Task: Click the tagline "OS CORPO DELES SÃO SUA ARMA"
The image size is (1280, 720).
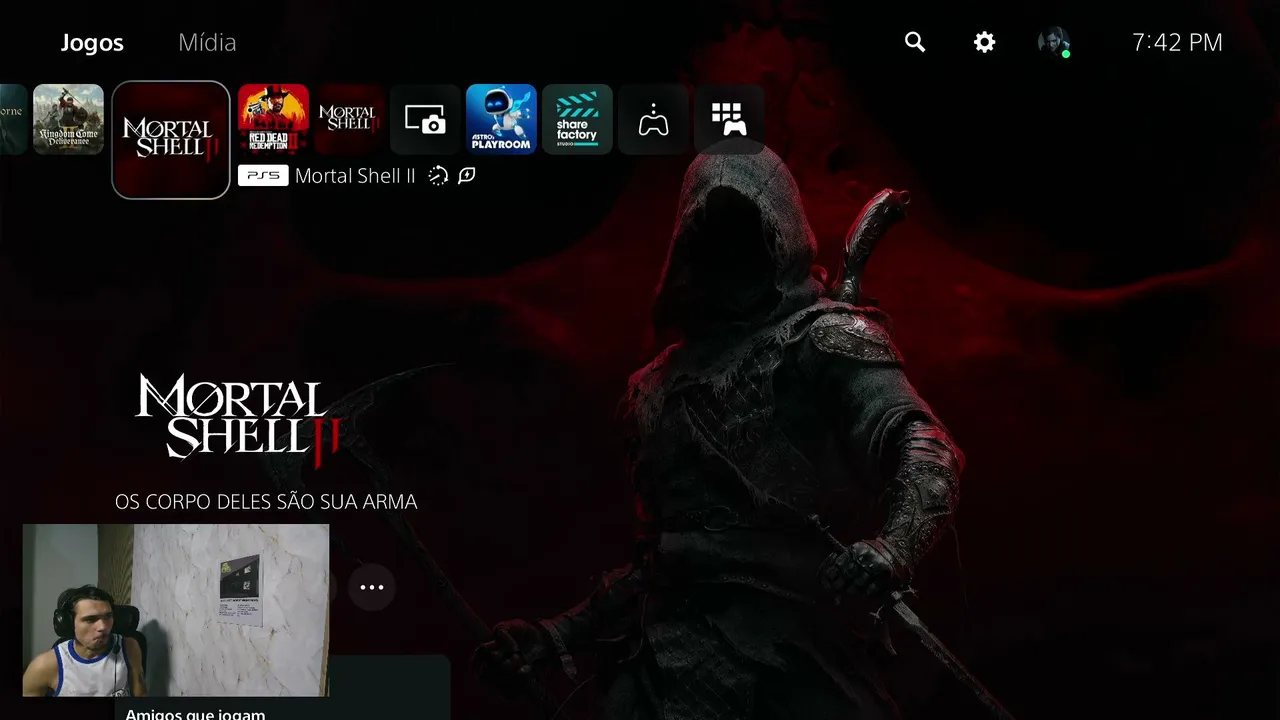Action: (x=266, y=502)
